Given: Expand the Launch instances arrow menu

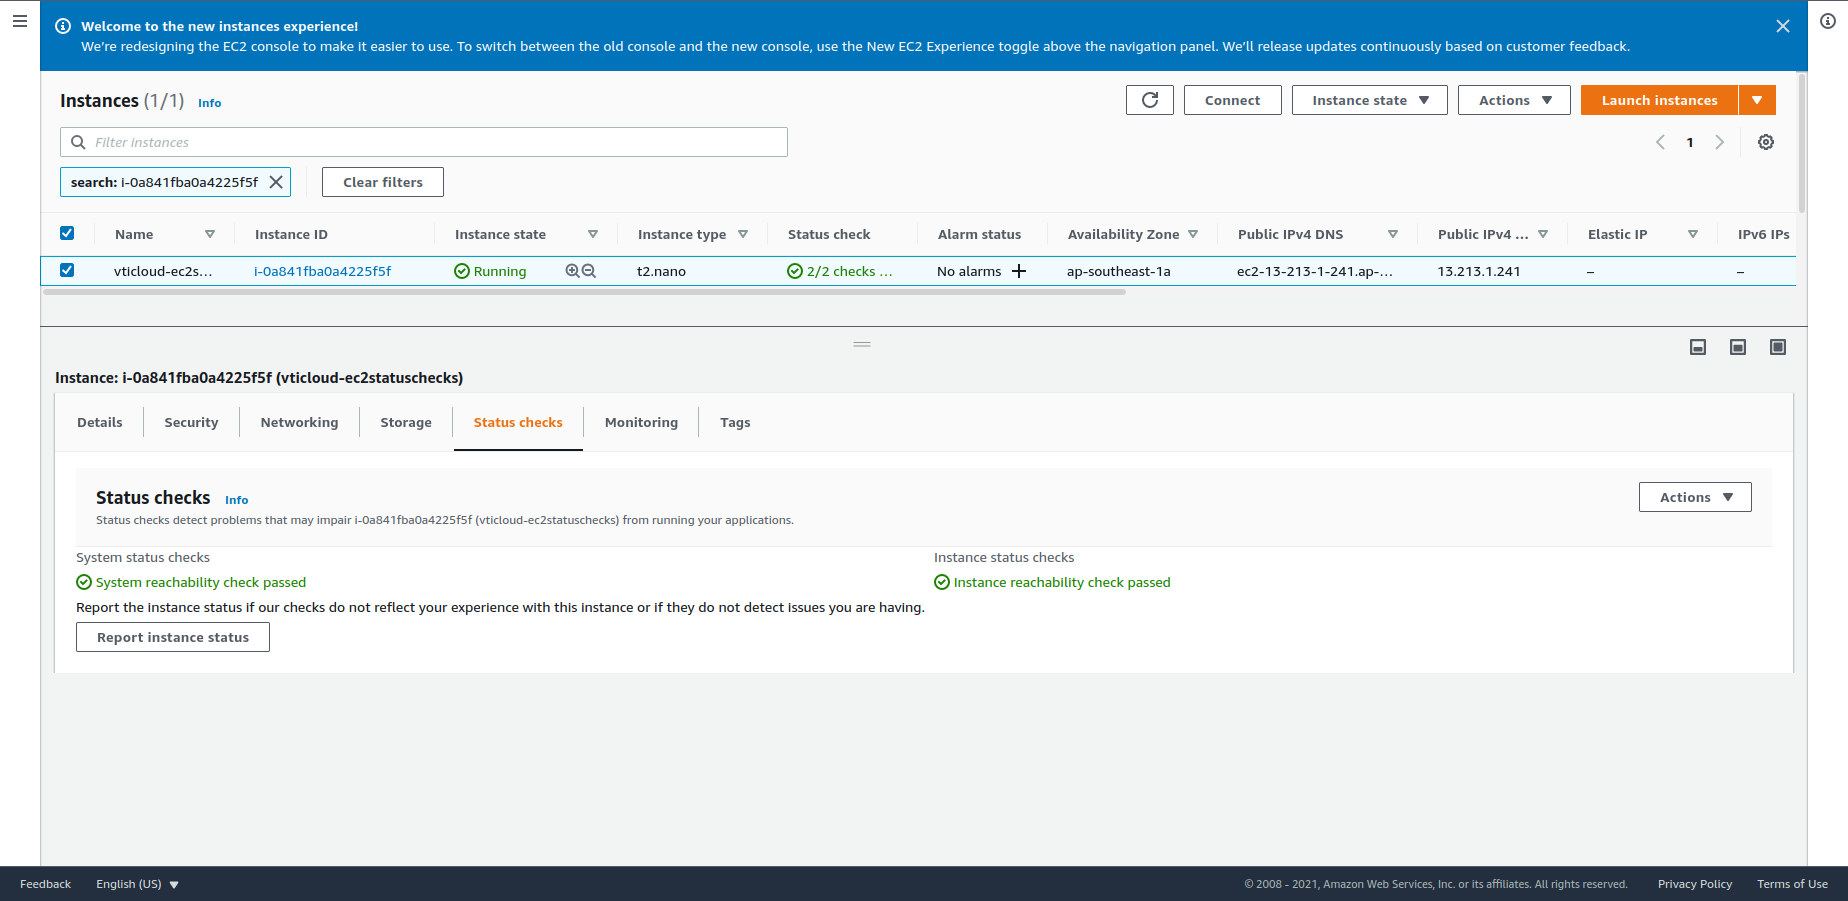Looking at the screenshot, I should click(x=1757, y=100).
